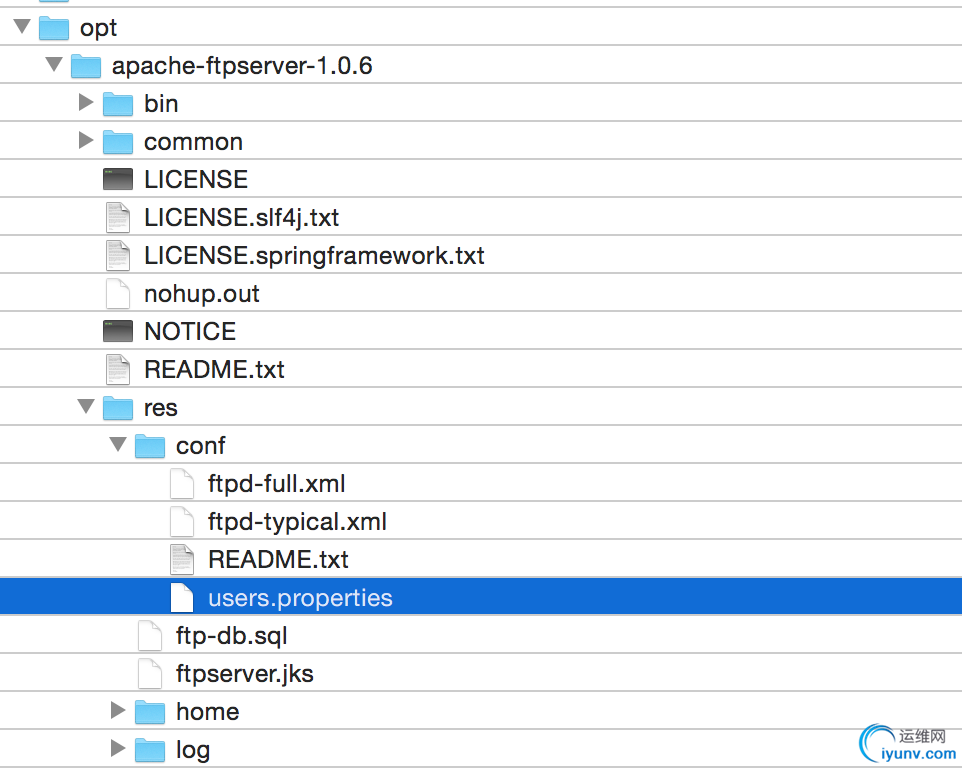Image resolution: width=962 pixels, height=770 pixels.
Task: Select the 'LICENSE.slf4j.txt' file name
Action: click(242, 218)
